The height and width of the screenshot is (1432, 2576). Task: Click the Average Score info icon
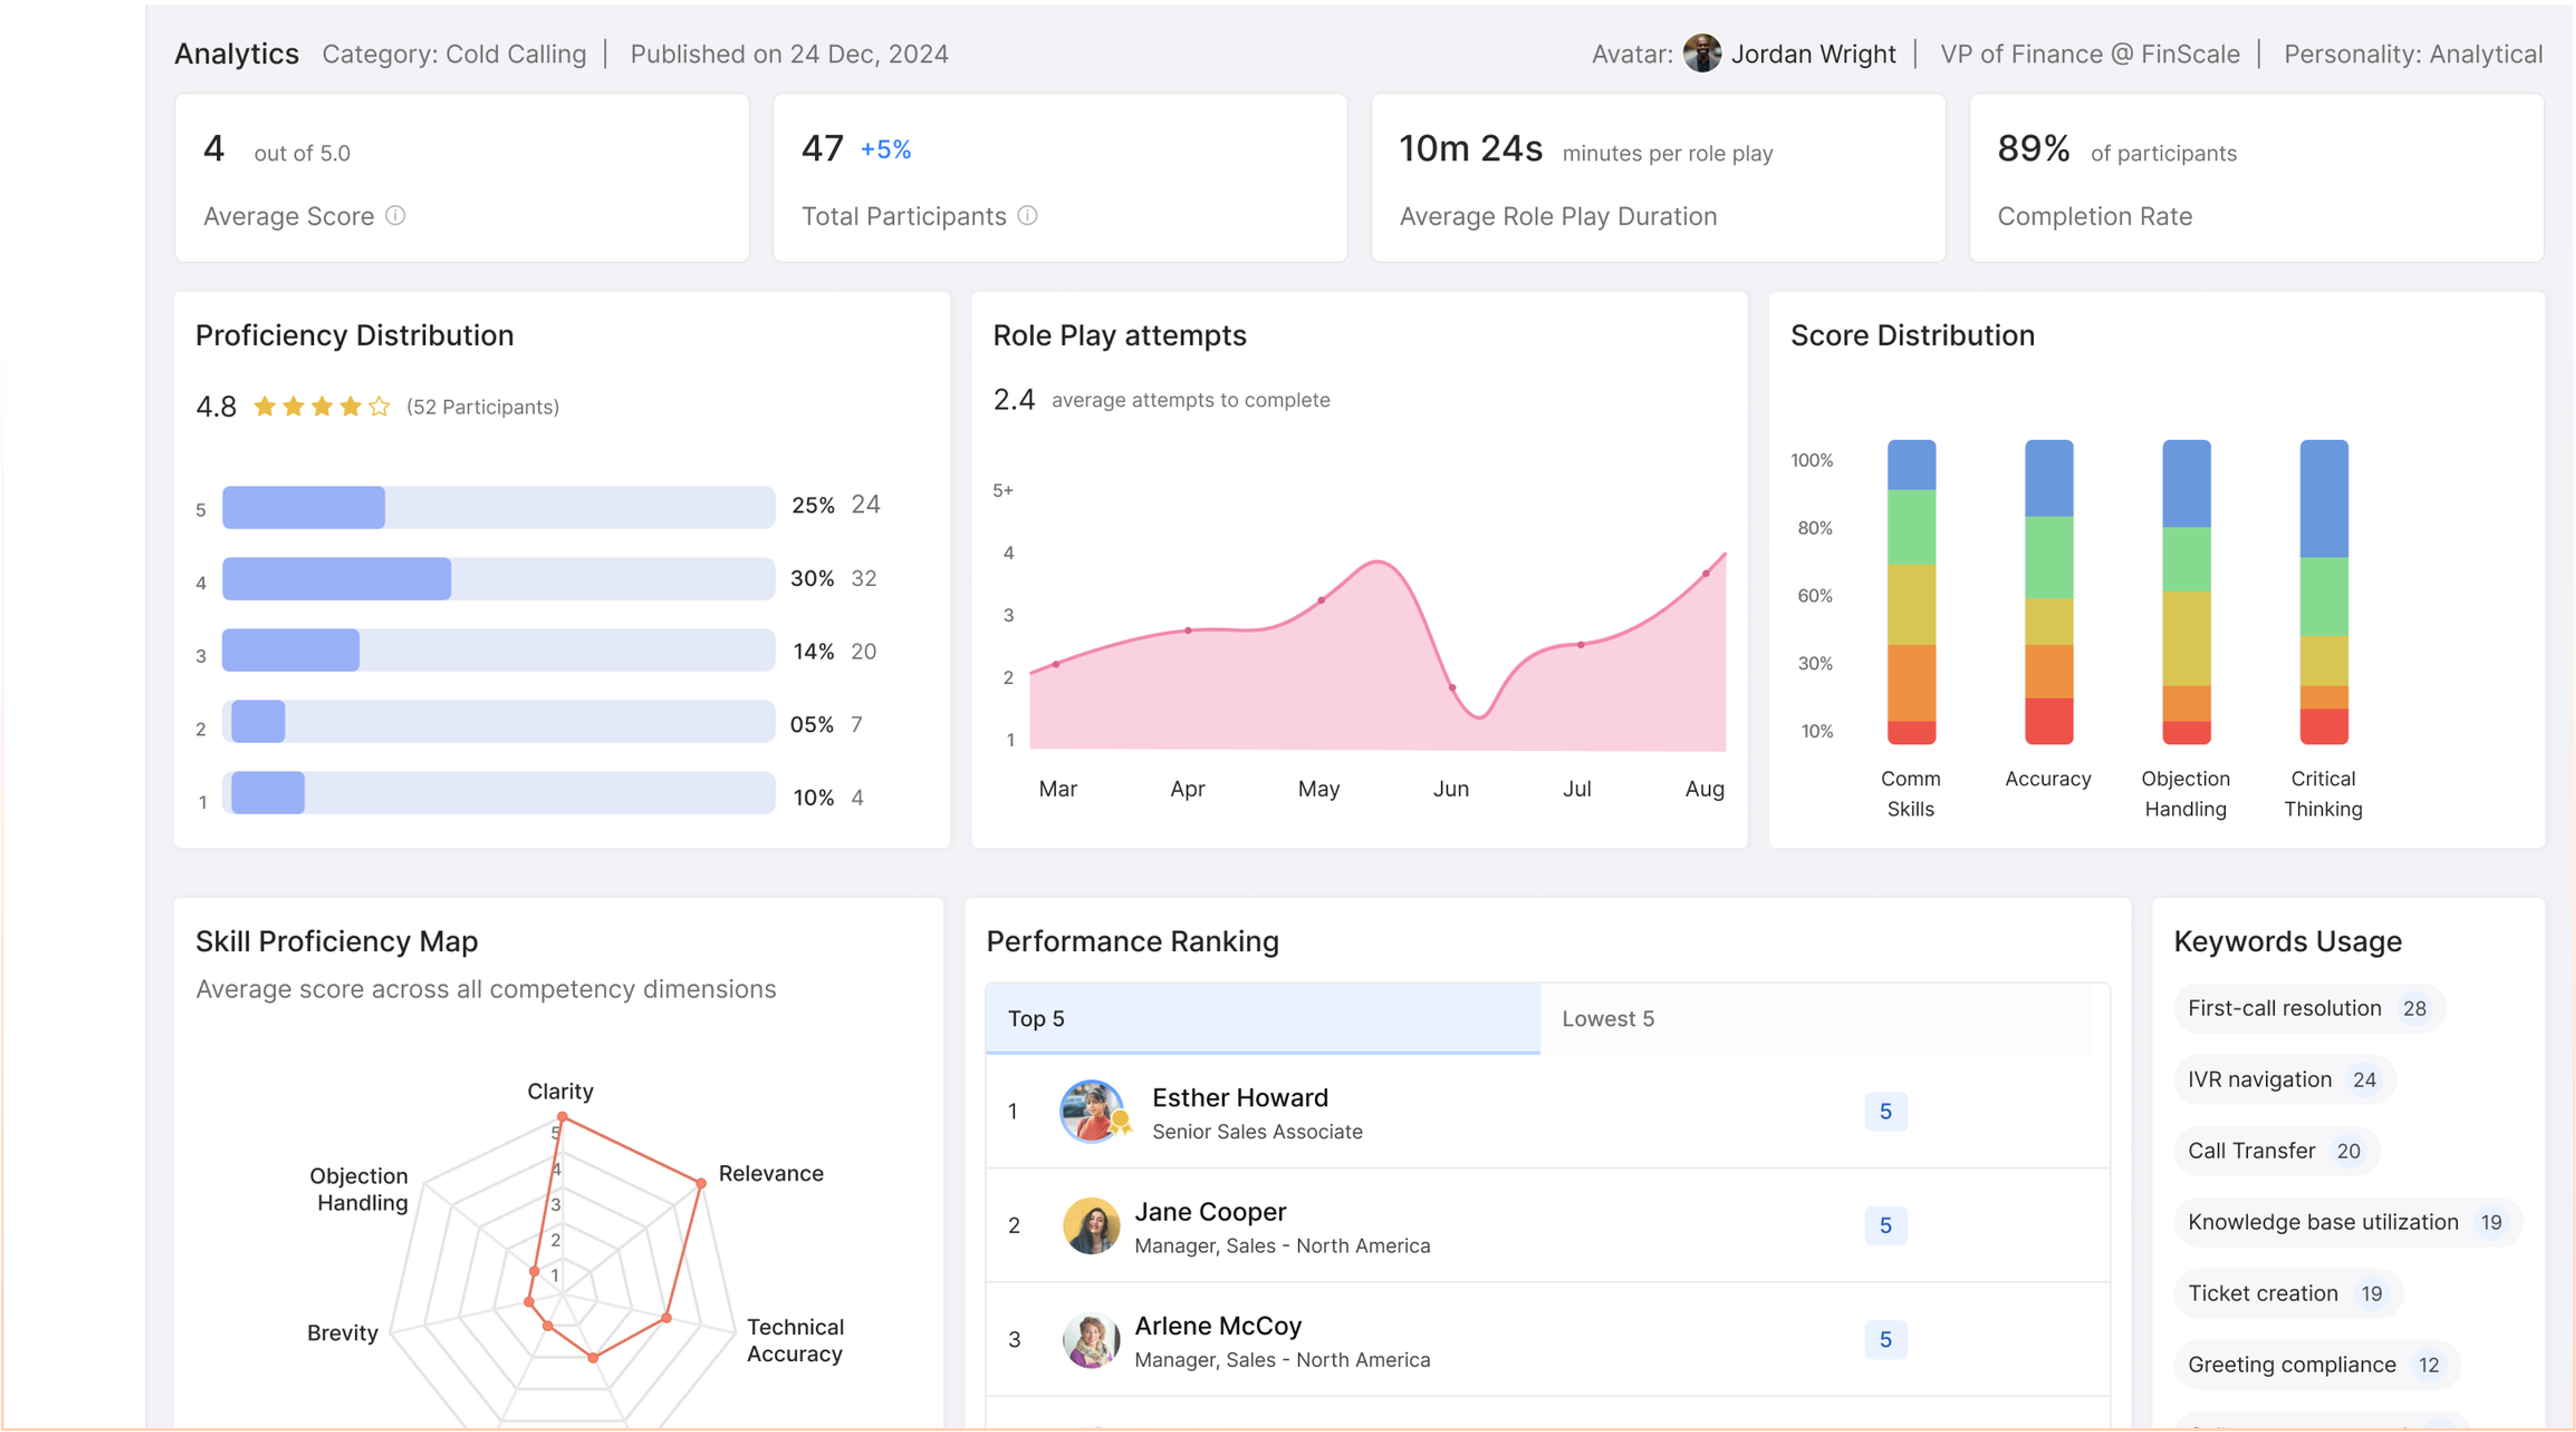[x=395, y=215]
